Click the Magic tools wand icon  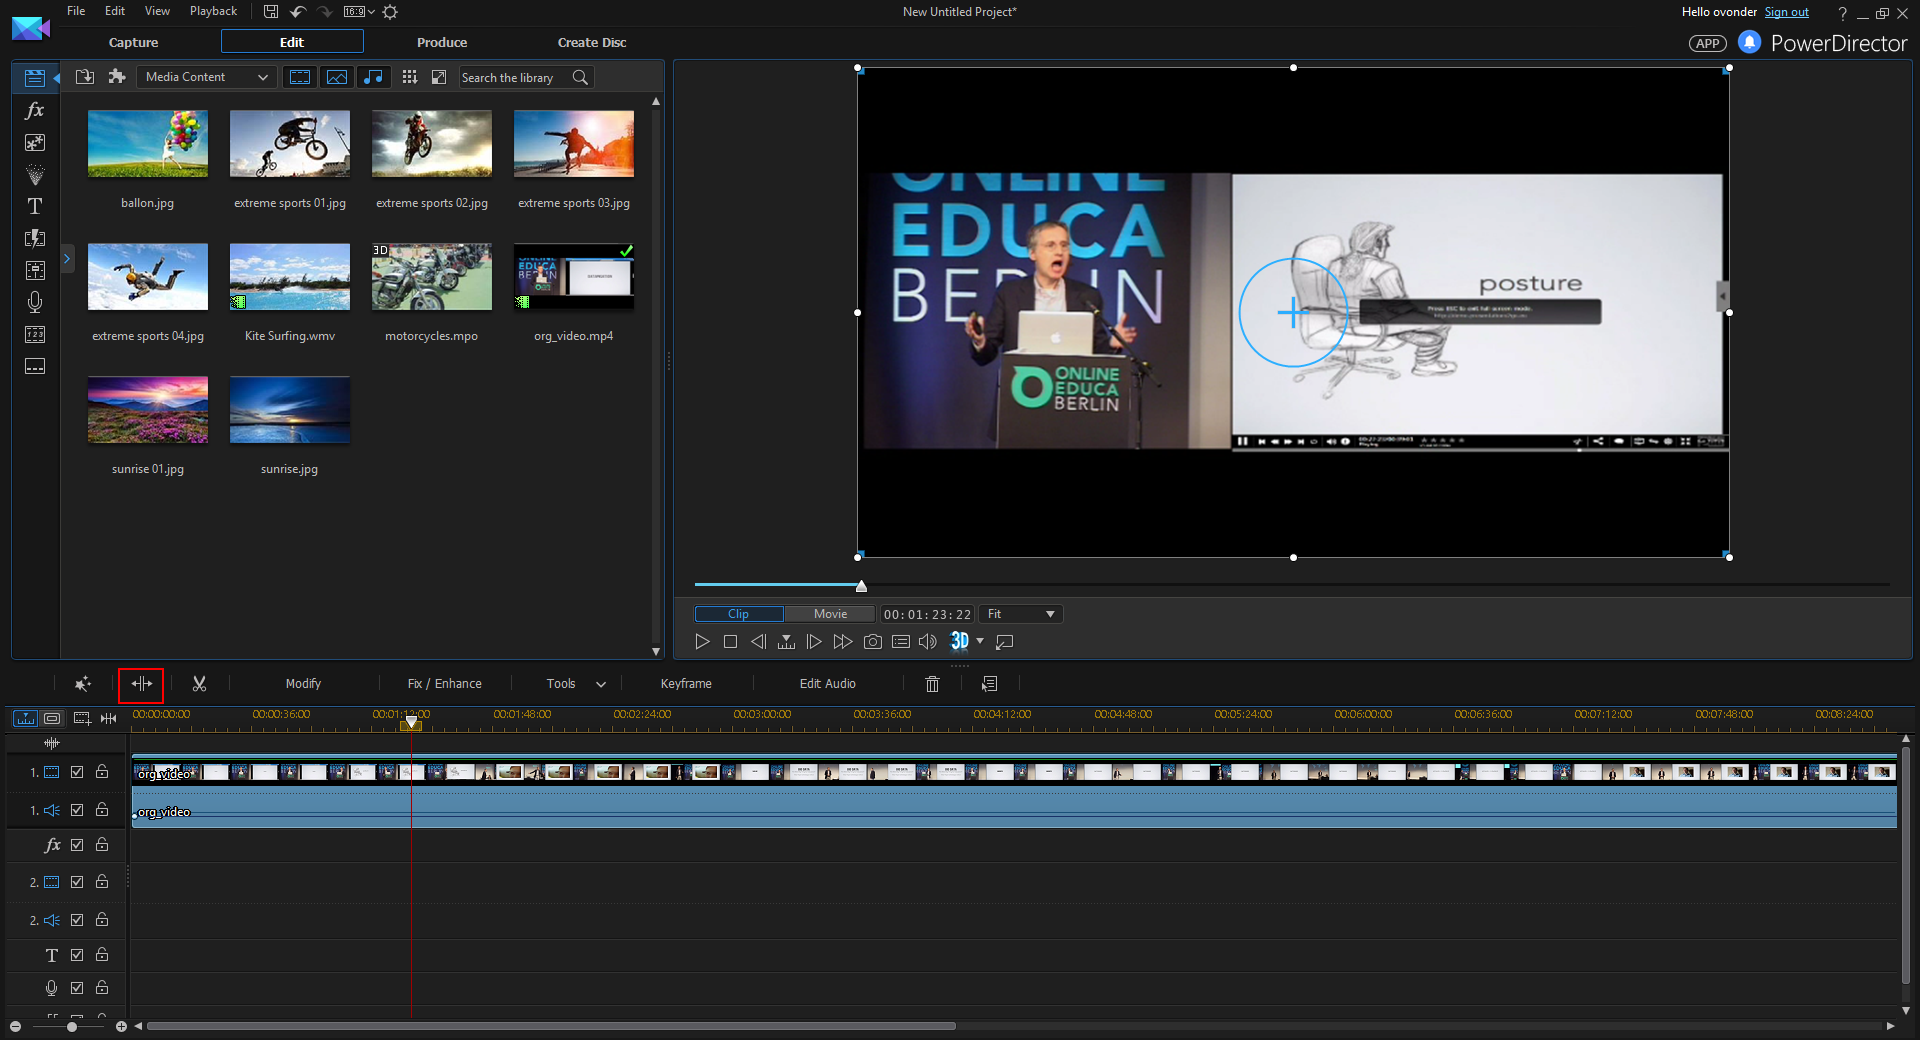click(x=83, y=684)
